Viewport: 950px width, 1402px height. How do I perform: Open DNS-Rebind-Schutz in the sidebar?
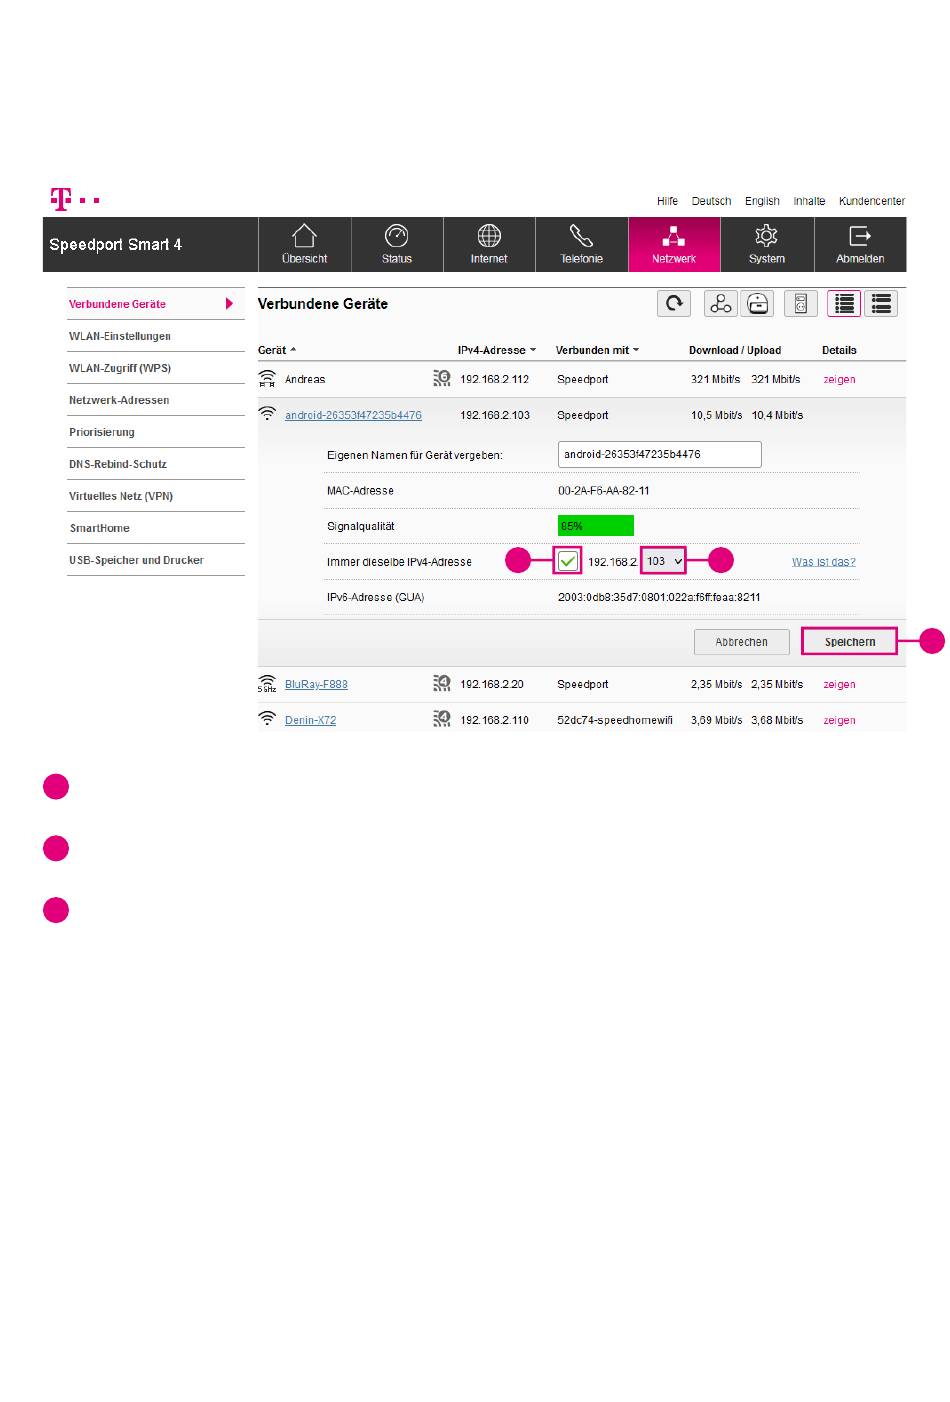pyautogui.click(x=156, y=464)
